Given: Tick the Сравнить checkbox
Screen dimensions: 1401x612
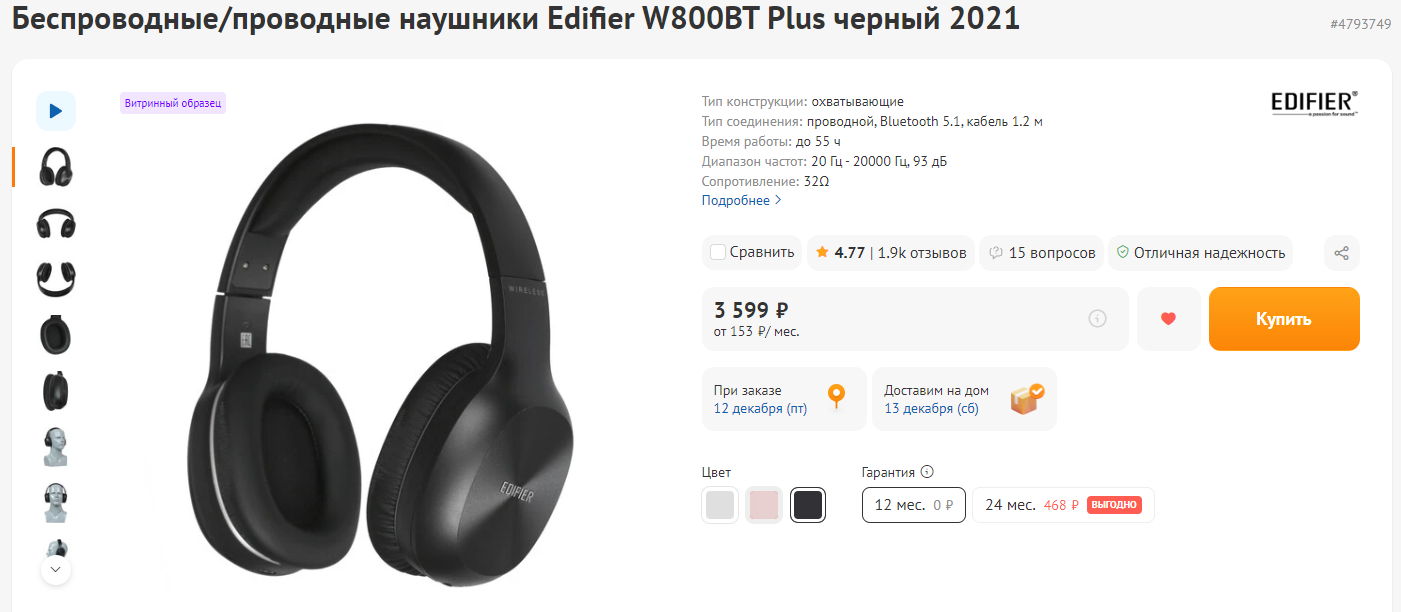Looking at the screenshot, I should pyautogui.click(x=718, y=252).
